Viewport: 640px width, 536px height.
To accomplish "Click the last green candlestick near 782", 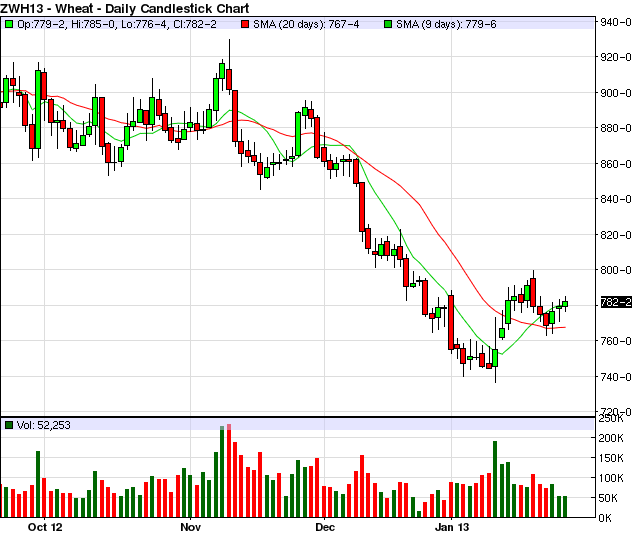I will [x=565, y=304].
